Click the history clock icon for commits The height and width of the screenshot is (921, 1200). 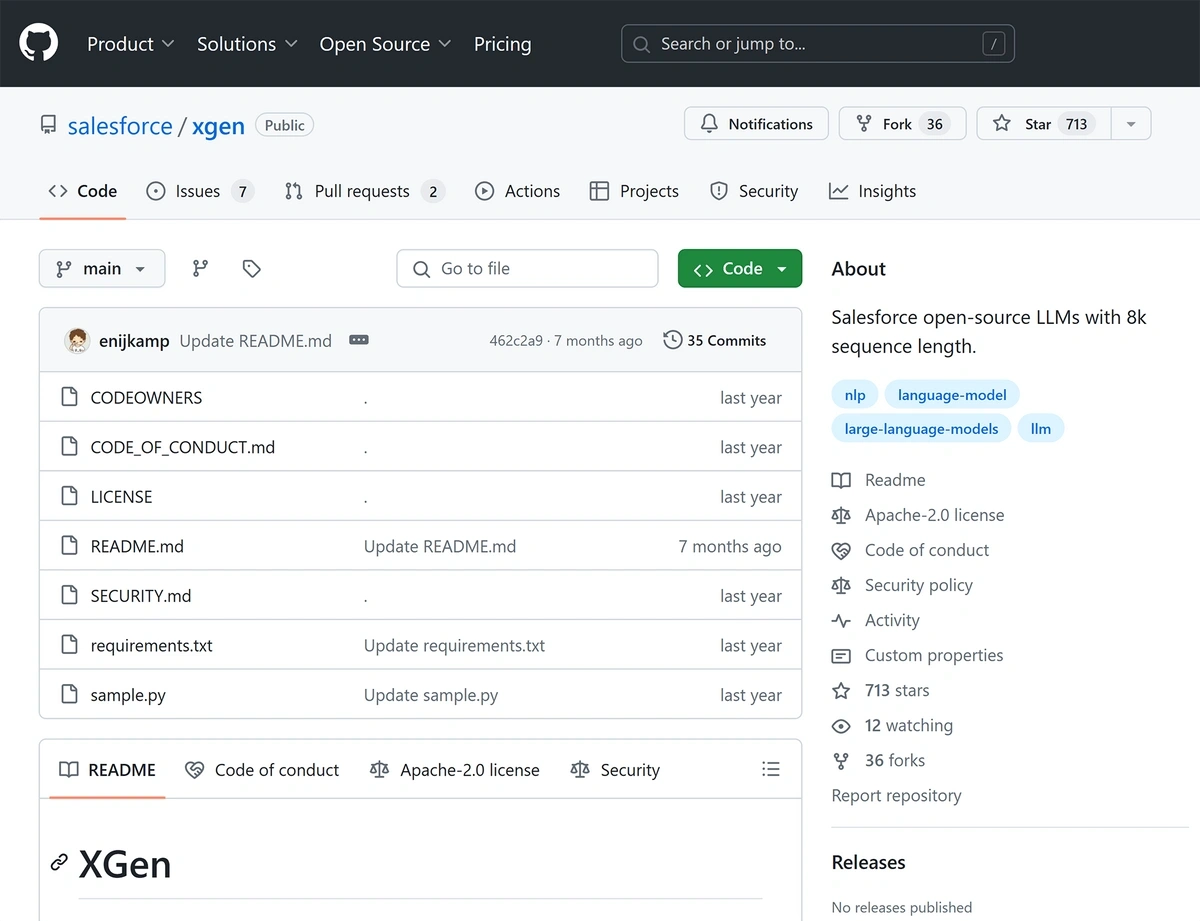coord(673,340)
